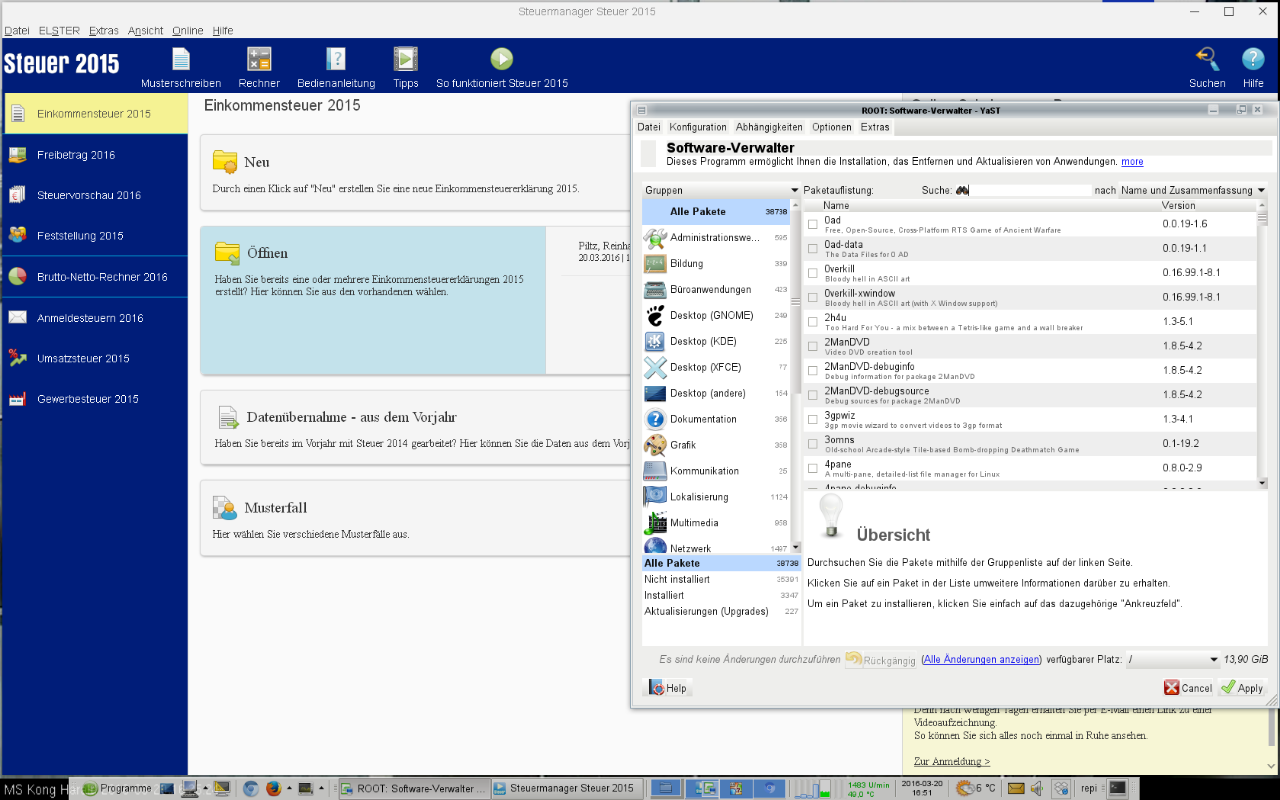Viewport: 1280px width, 800px height.
Task: Select Einkommensteuer 2015 in sidebar
Action: click(95, 114)
